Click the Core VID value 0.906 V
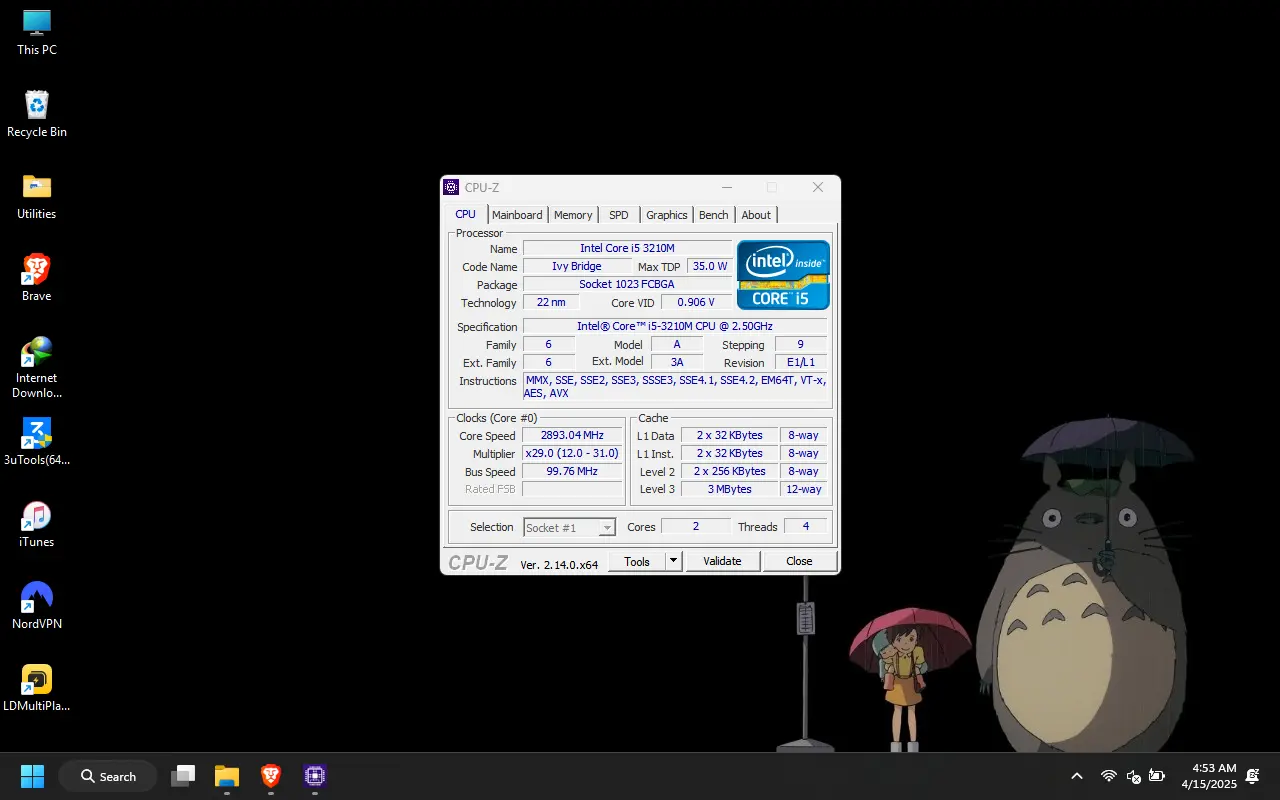The width and height of the screenshot is (1280, 800). [696, 302]
